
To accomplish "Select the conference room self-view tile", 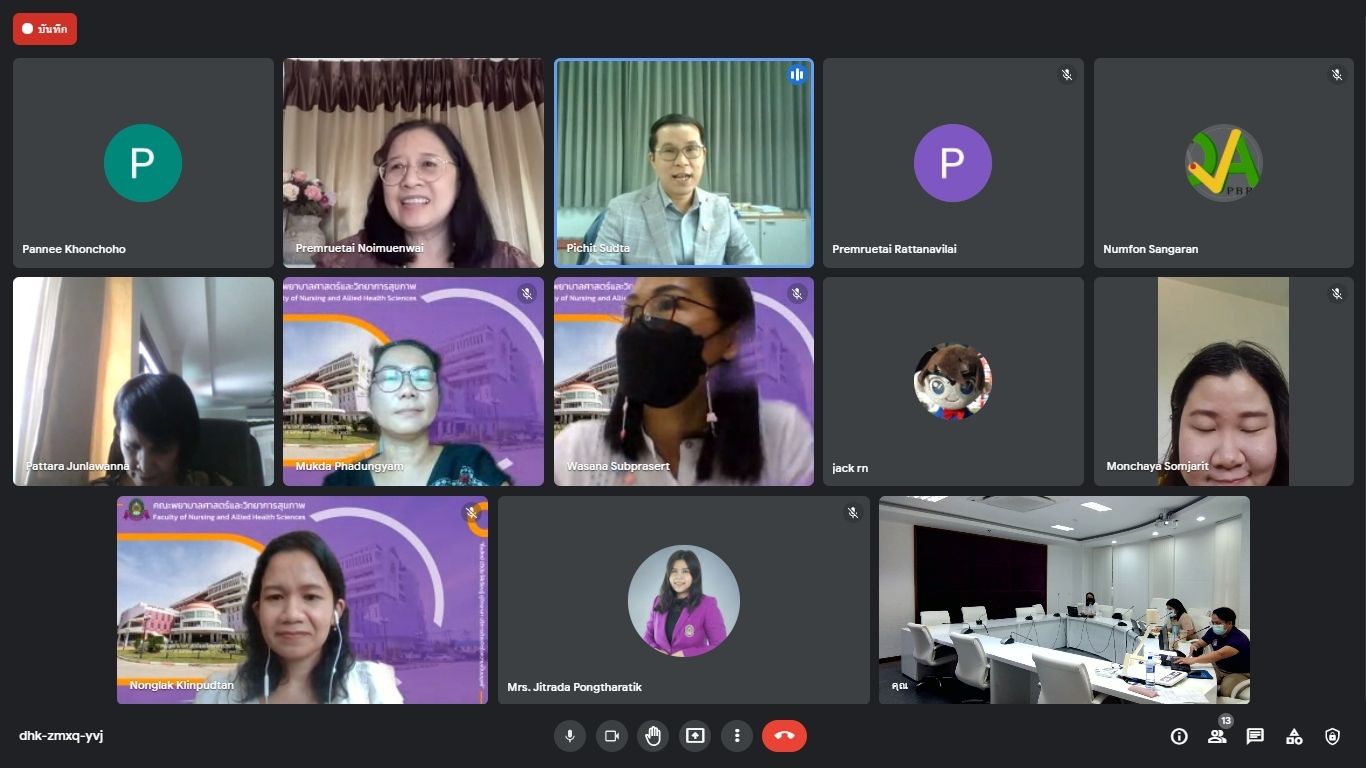I will click(x=1064, y=600).
